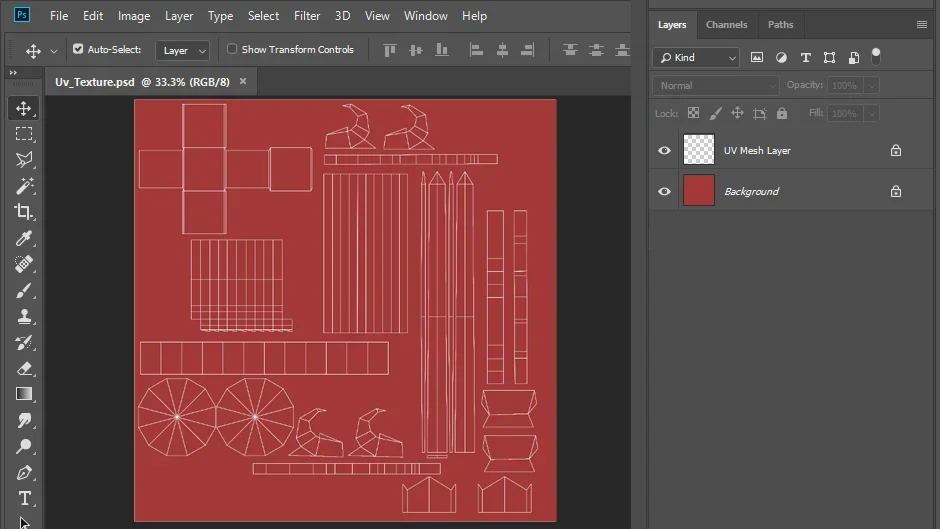The image size is (940, 529).
Task: Select the Move tool in toolbox
Action: (x=24, y=108)
